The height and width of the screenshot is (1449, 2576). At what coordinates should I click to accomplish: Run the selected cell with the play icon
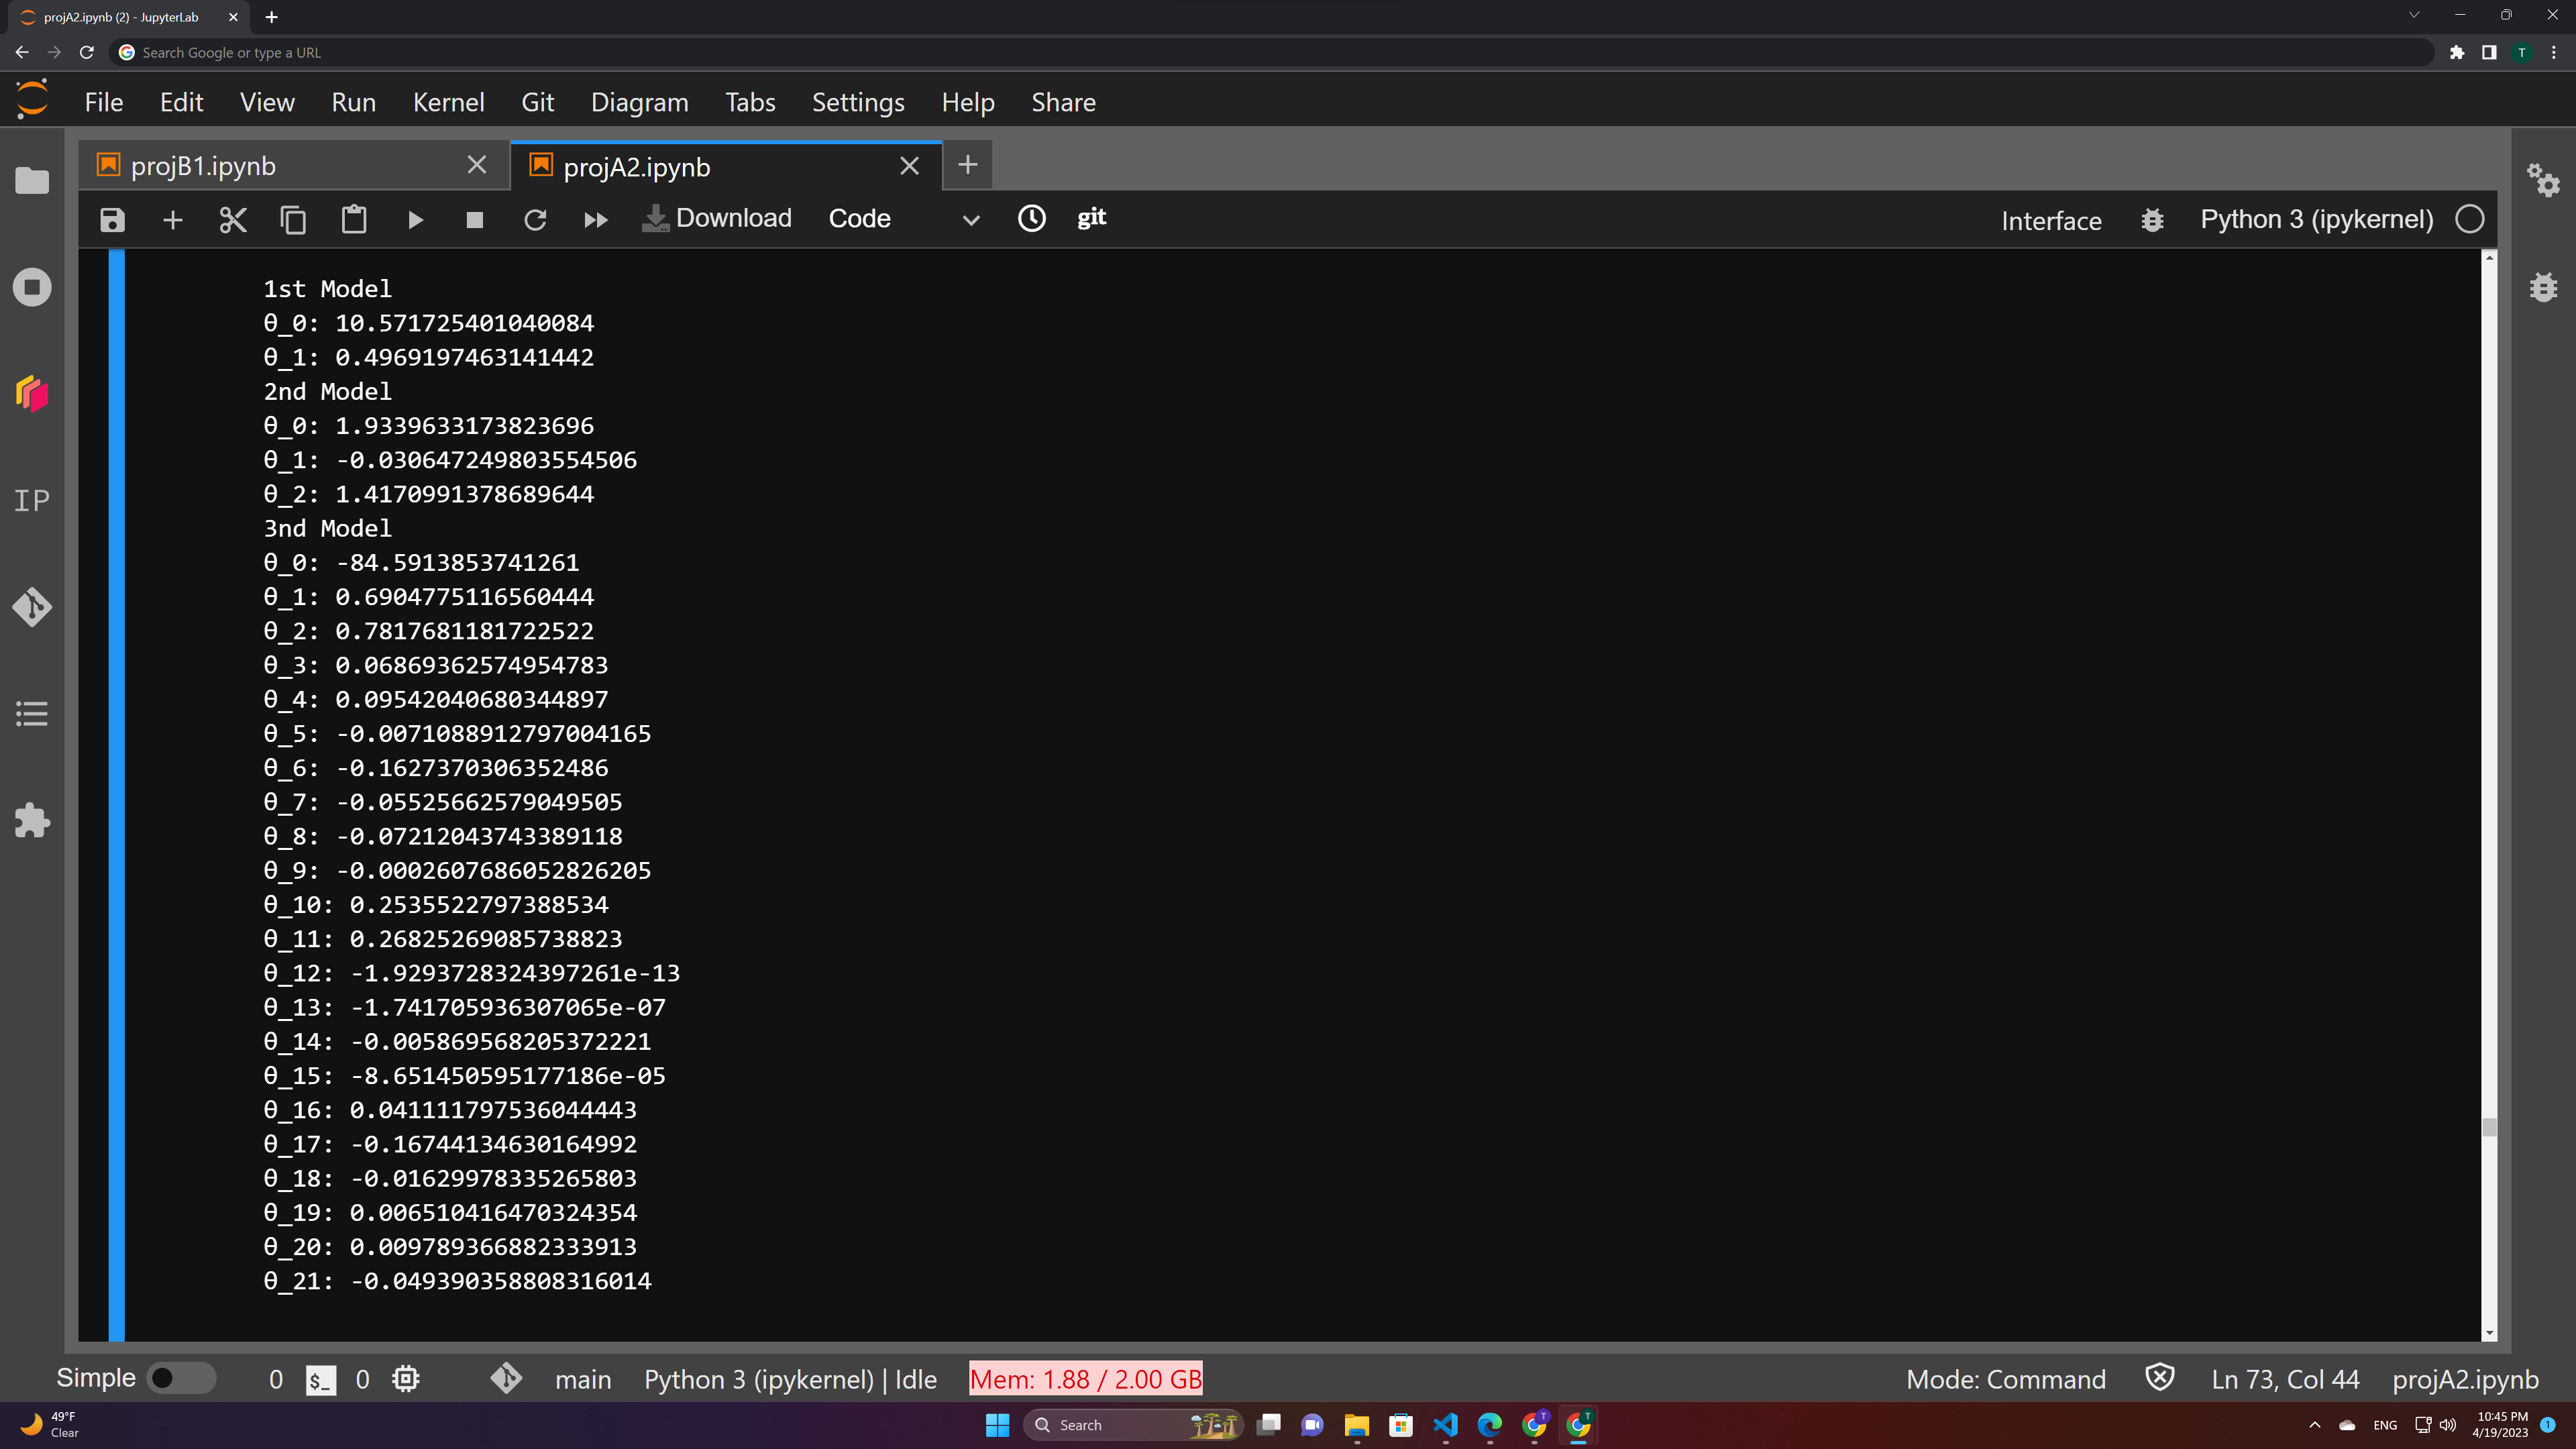(x=415, y=219)
